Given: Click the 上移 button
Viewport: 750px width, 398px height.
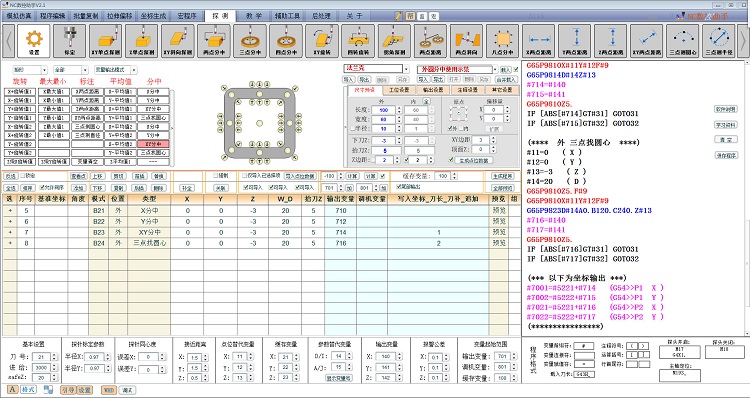Looking at the screenshot, I should [98, 176].
